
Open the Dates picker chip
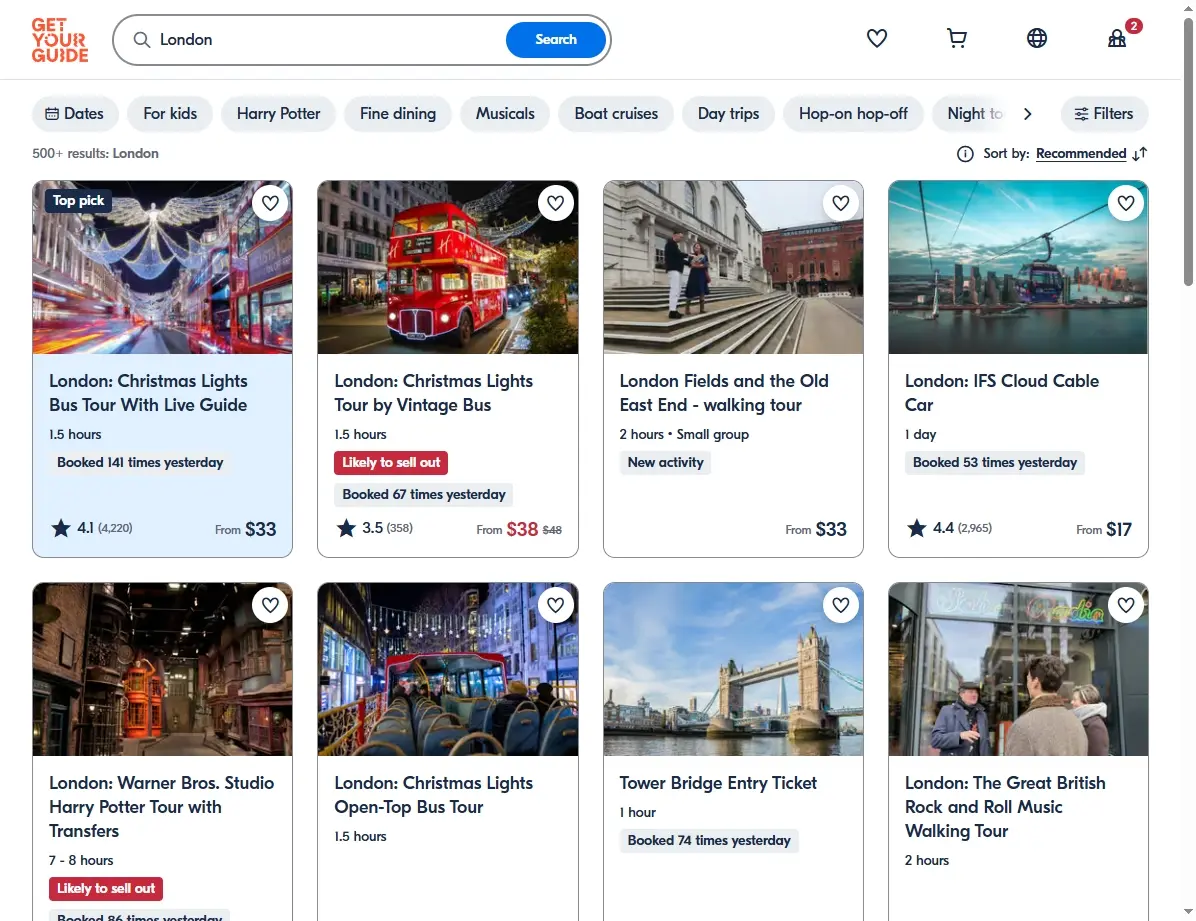coord(75,114)
